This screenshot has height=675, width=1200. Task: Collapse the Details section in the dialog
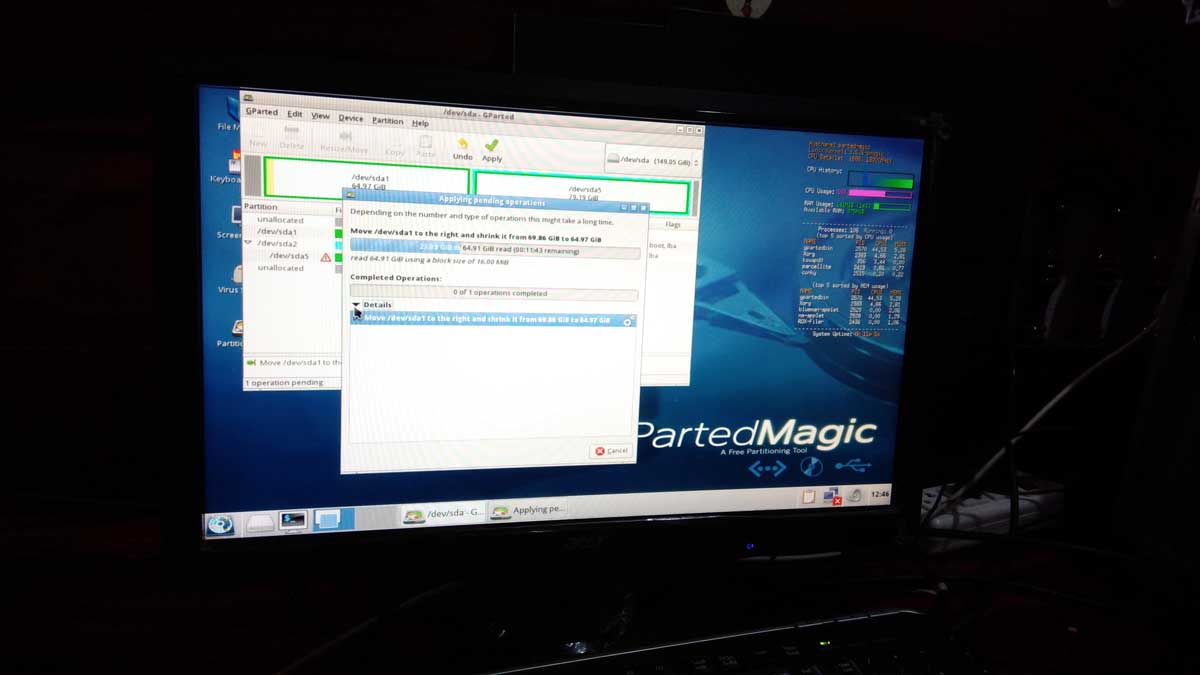pos(356,304)
